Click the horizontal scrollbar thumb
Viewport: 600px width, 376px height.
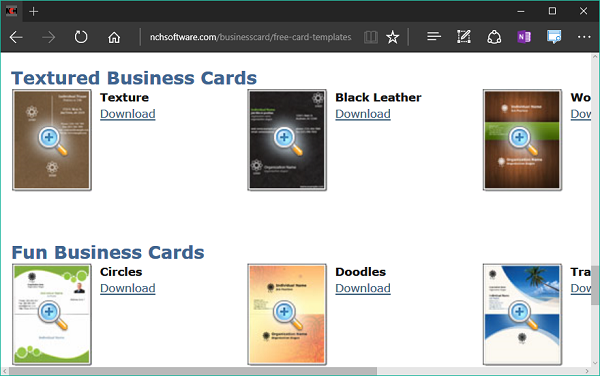(x=193, y=371)
